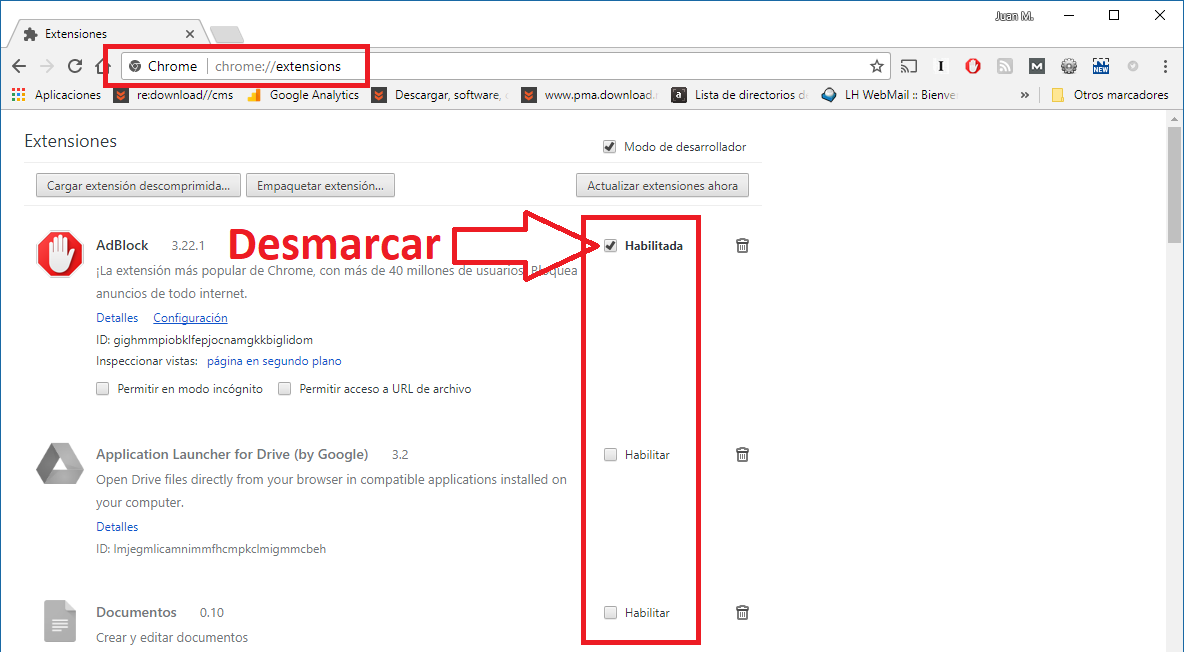Open the Instapaper 'I' extension icon
This screenshot has width=1184, height=652.
941,66
